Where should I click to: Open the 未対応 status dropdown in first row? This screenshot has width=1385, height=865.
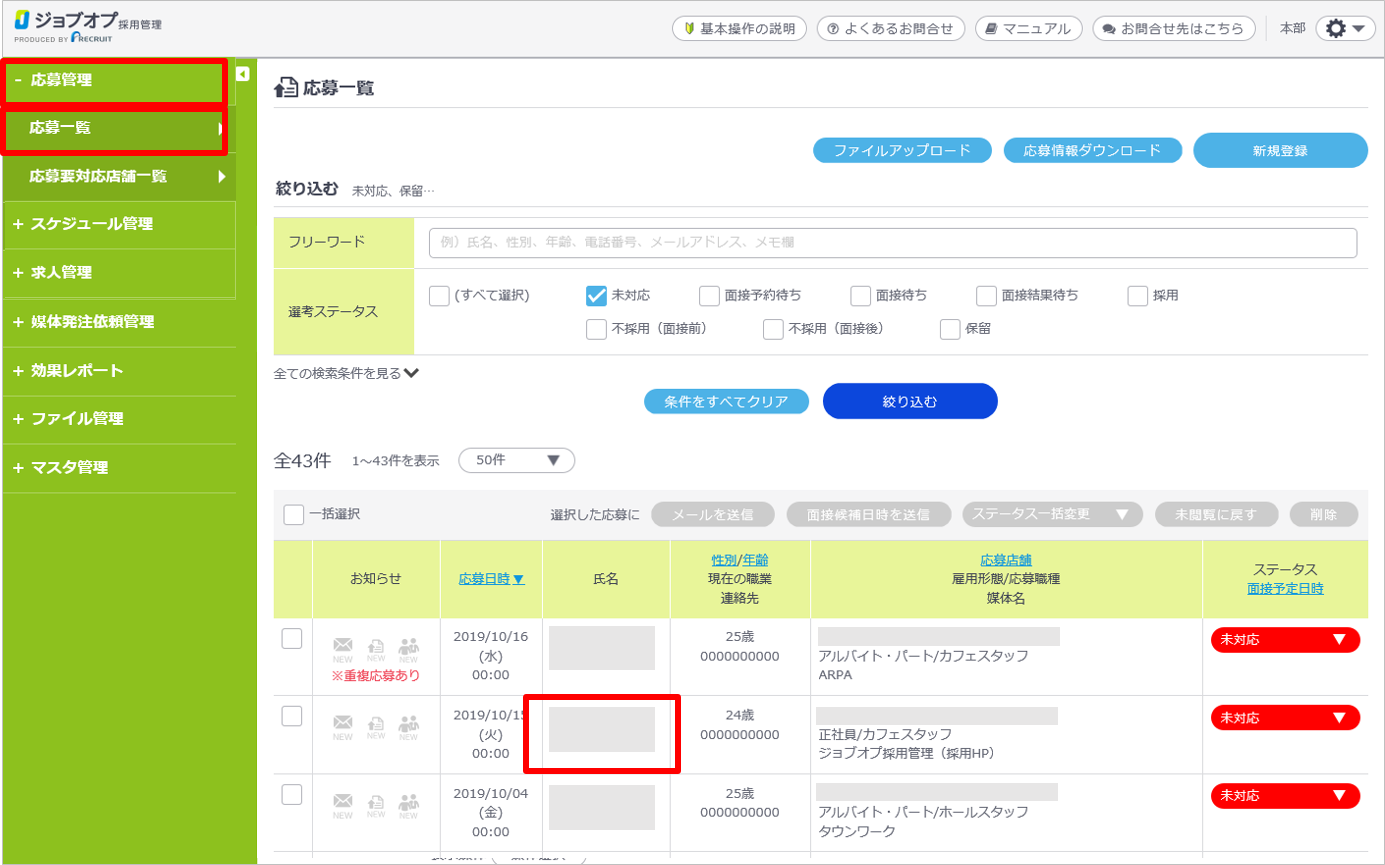tap(1285, 640)
